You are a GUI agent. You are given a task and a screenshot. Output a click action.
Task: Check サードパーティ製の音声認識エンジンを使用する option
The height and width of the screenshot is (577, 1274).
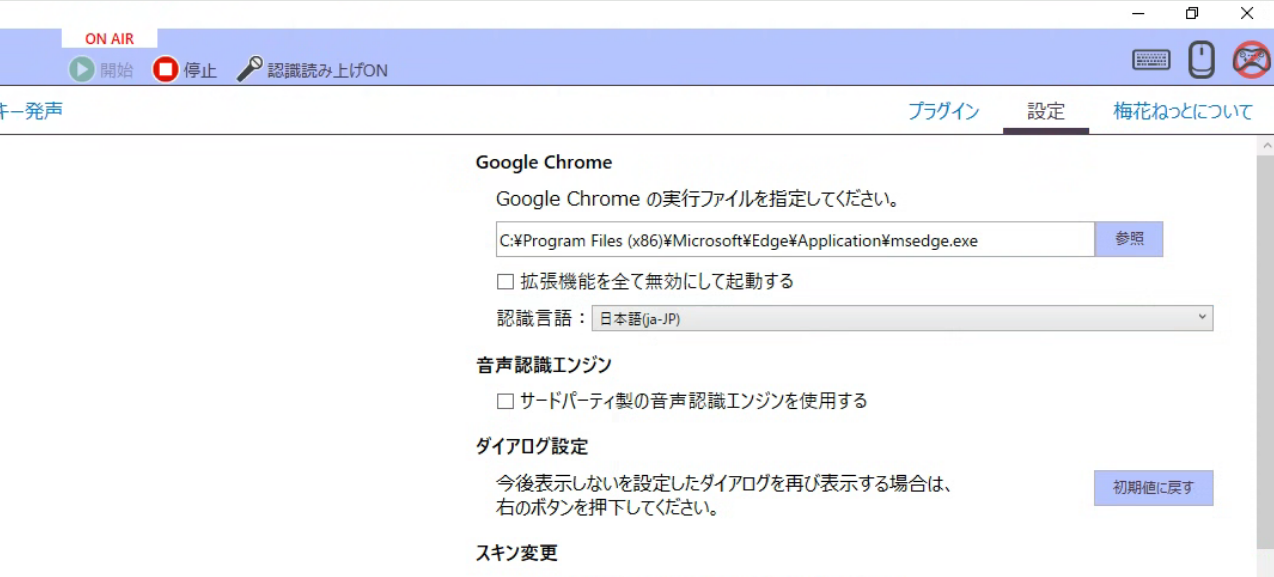coord(506,402)
